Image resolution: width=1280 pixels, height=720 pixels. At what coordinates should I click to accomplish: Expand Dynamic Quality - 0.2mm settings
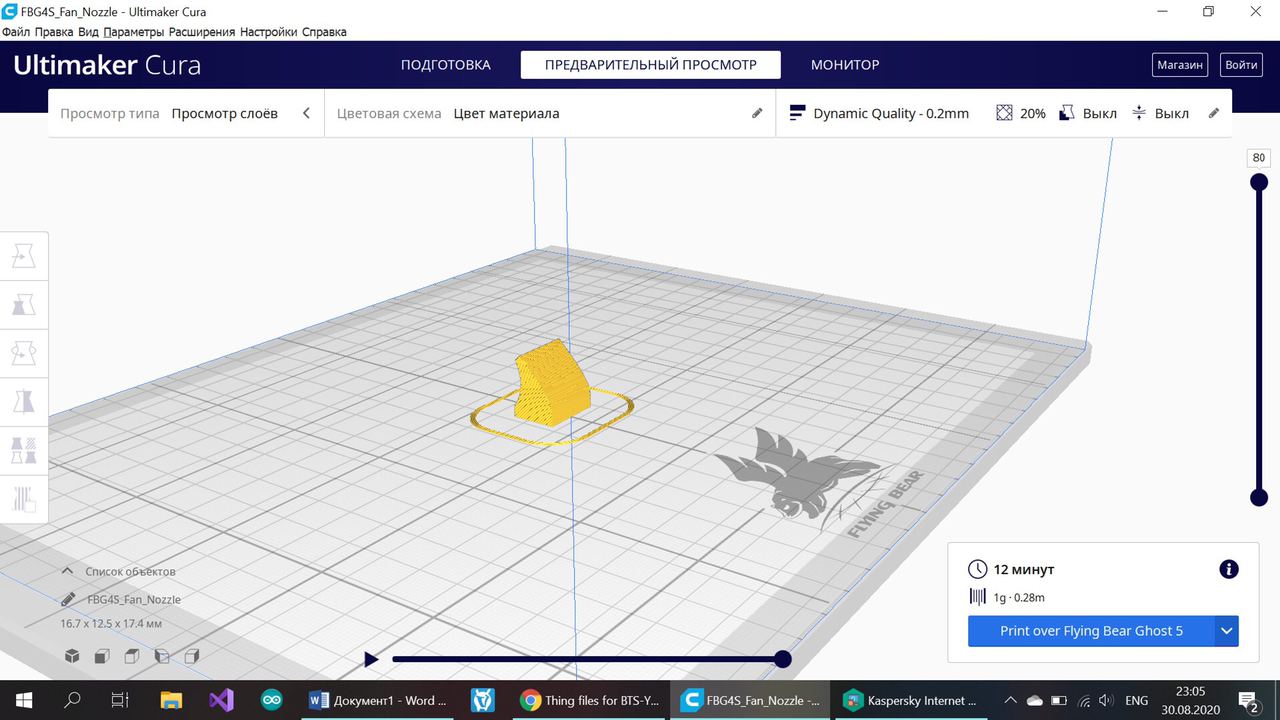tap(891, 113)
